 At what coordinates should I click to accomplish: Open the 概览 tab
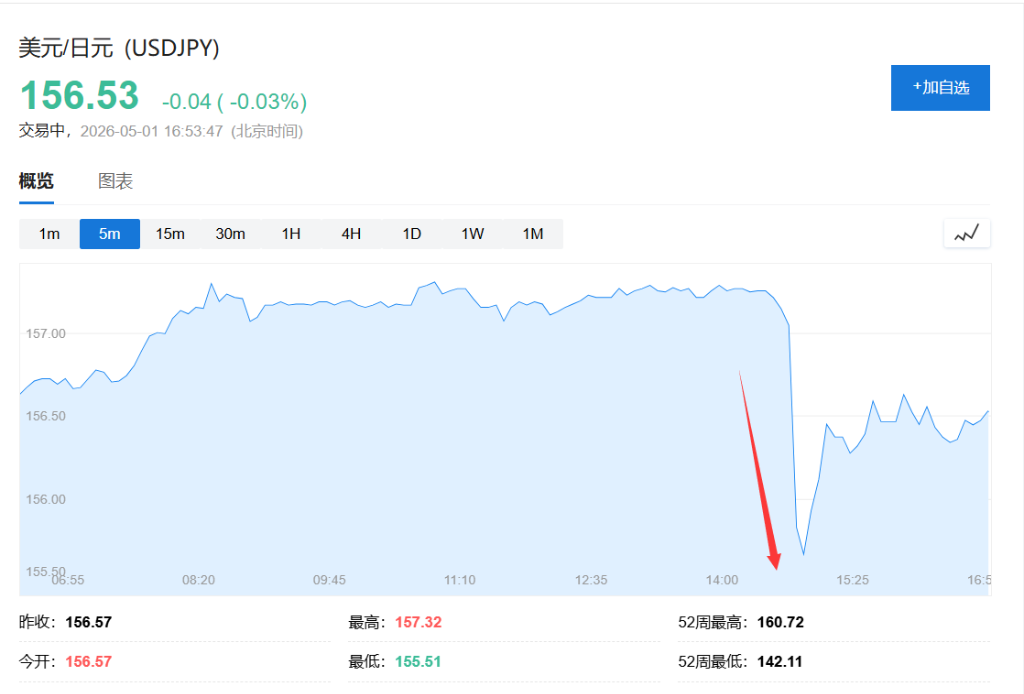(x=36, y=181)
